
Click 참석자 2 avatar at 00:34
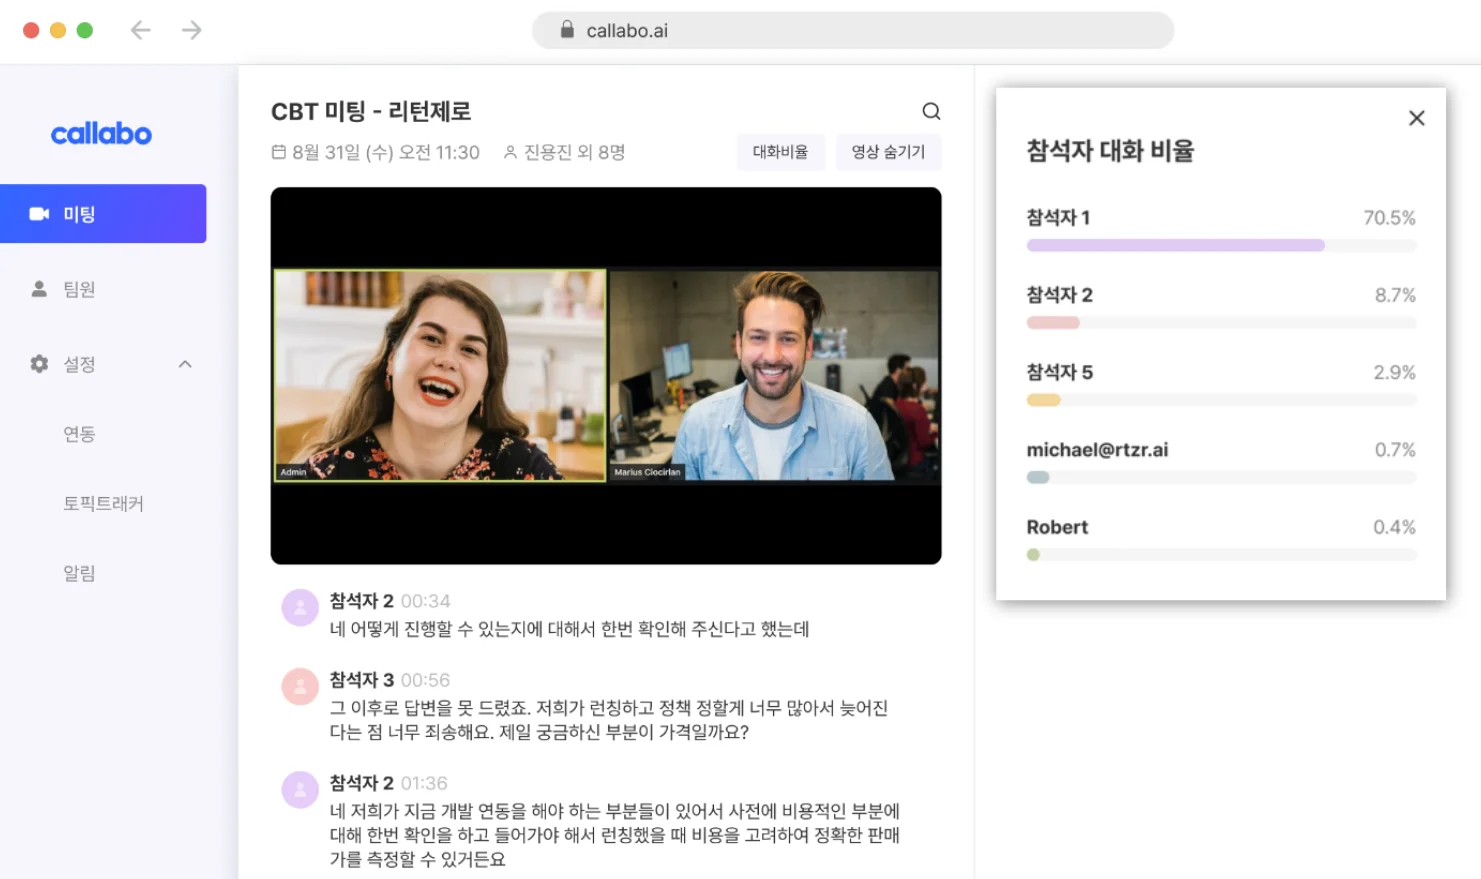click(300, 607)
